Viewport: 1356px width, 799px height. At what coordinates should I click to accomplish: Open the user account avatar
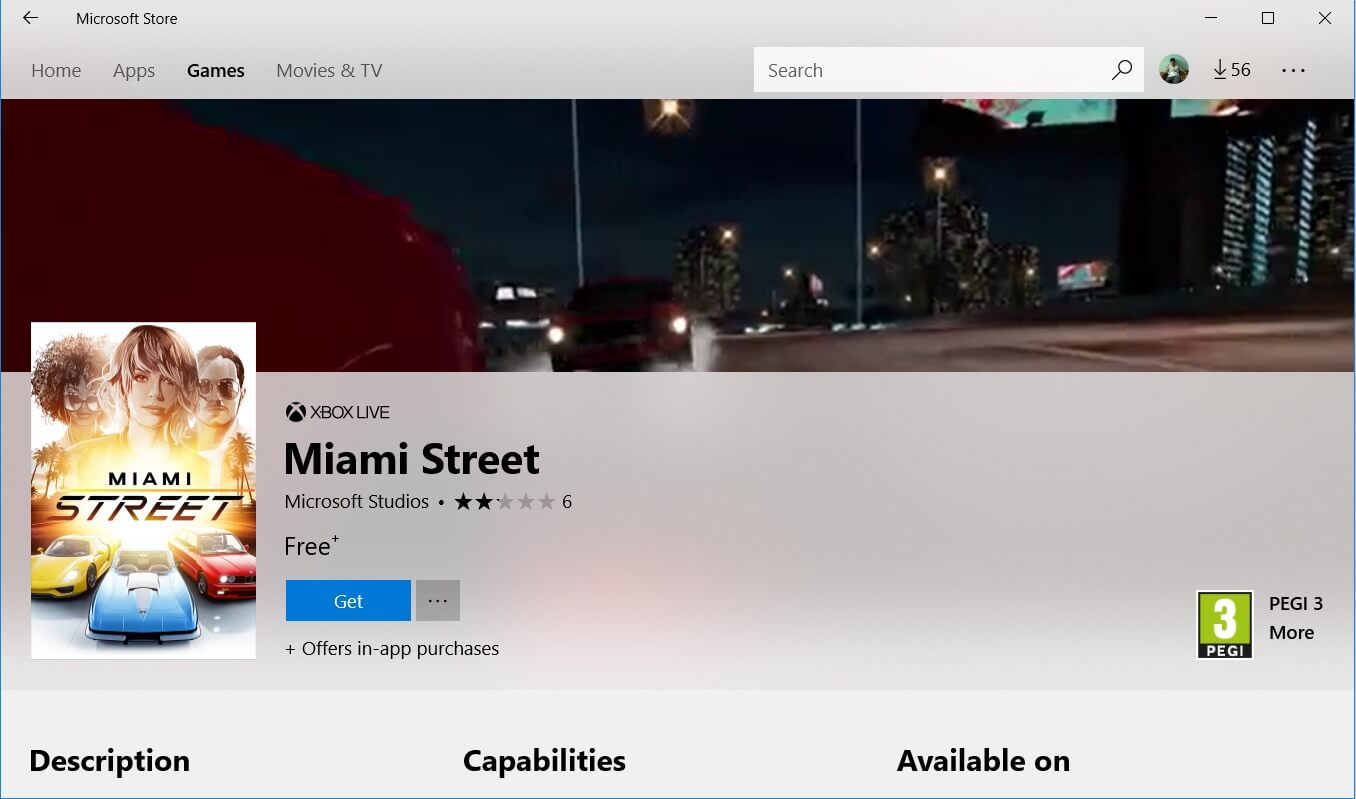1174,70
